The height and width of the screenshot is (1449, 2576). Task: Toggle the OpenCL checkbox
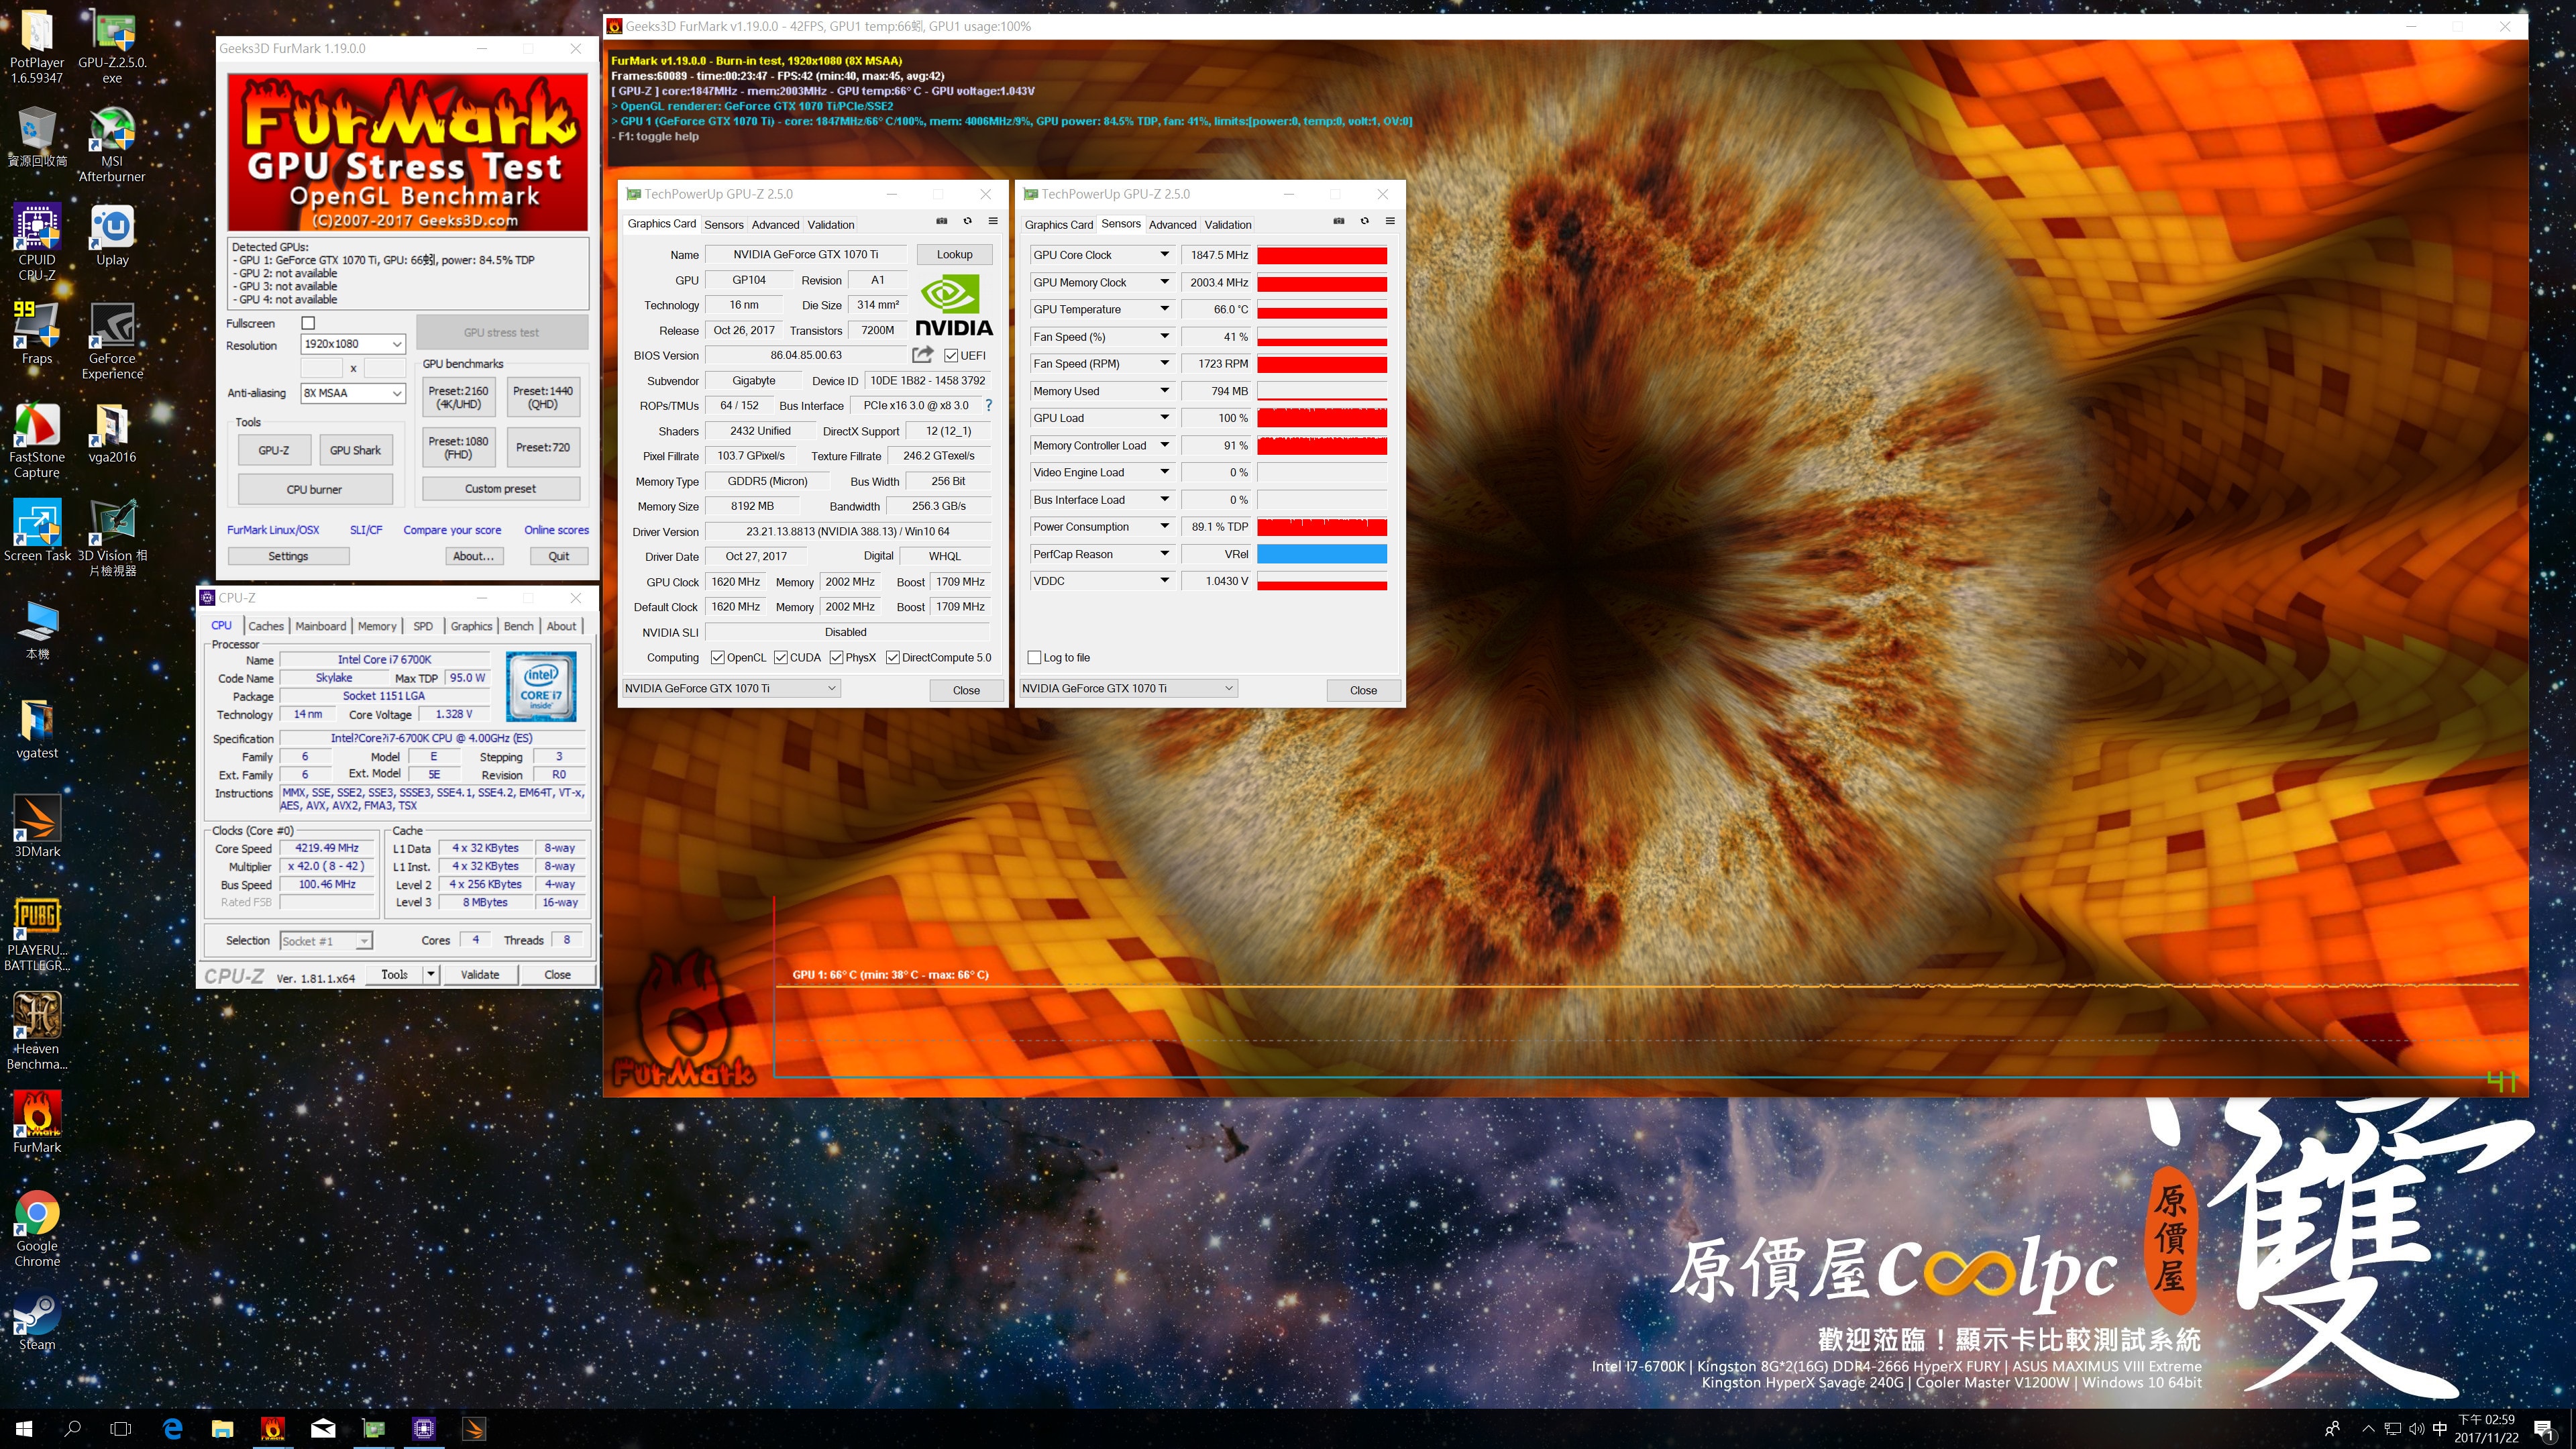point(717,657)
